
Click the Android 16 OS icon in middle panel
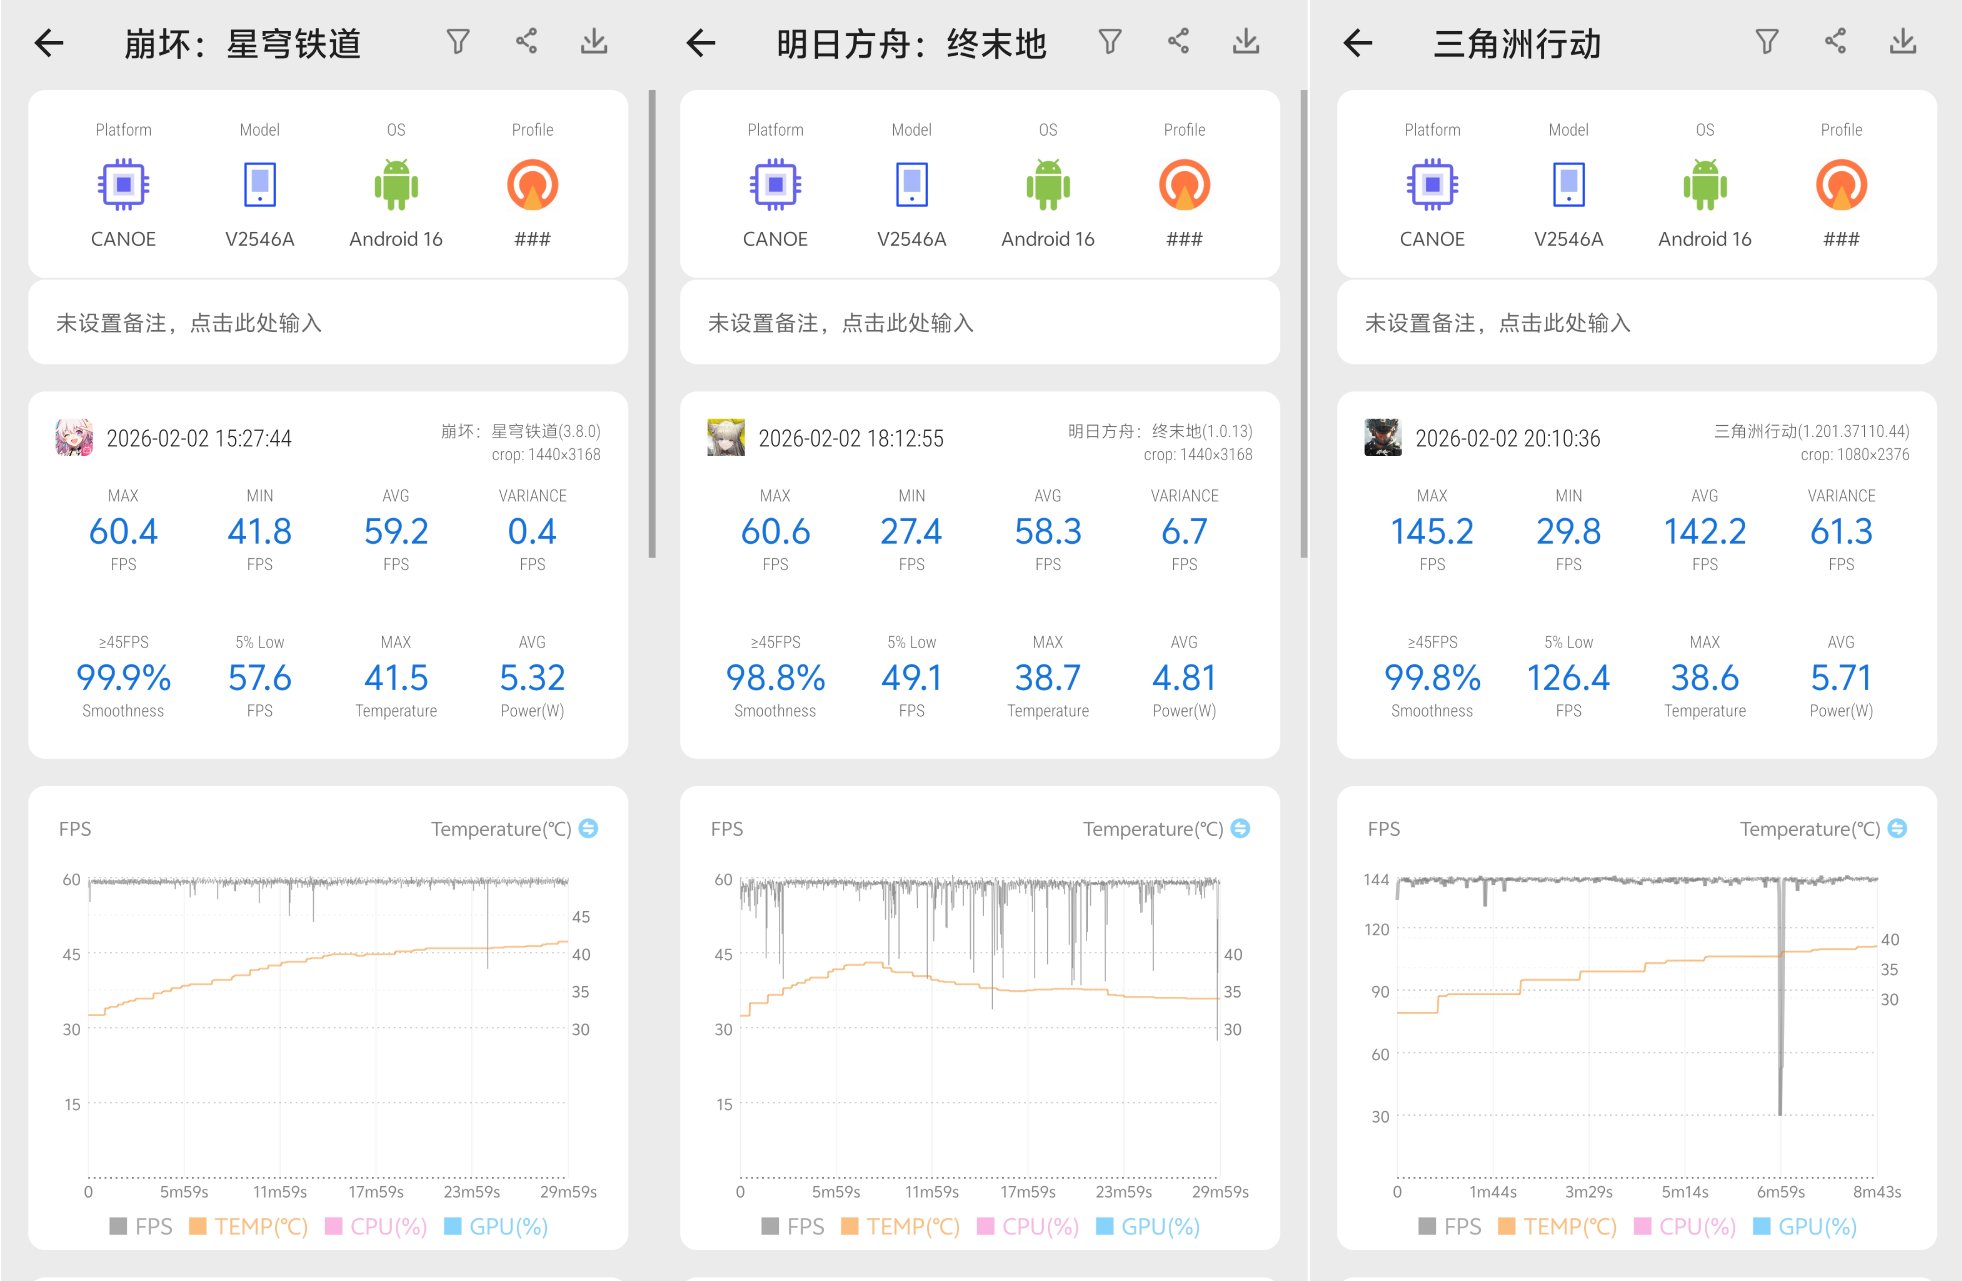[x=1047, y=185]
